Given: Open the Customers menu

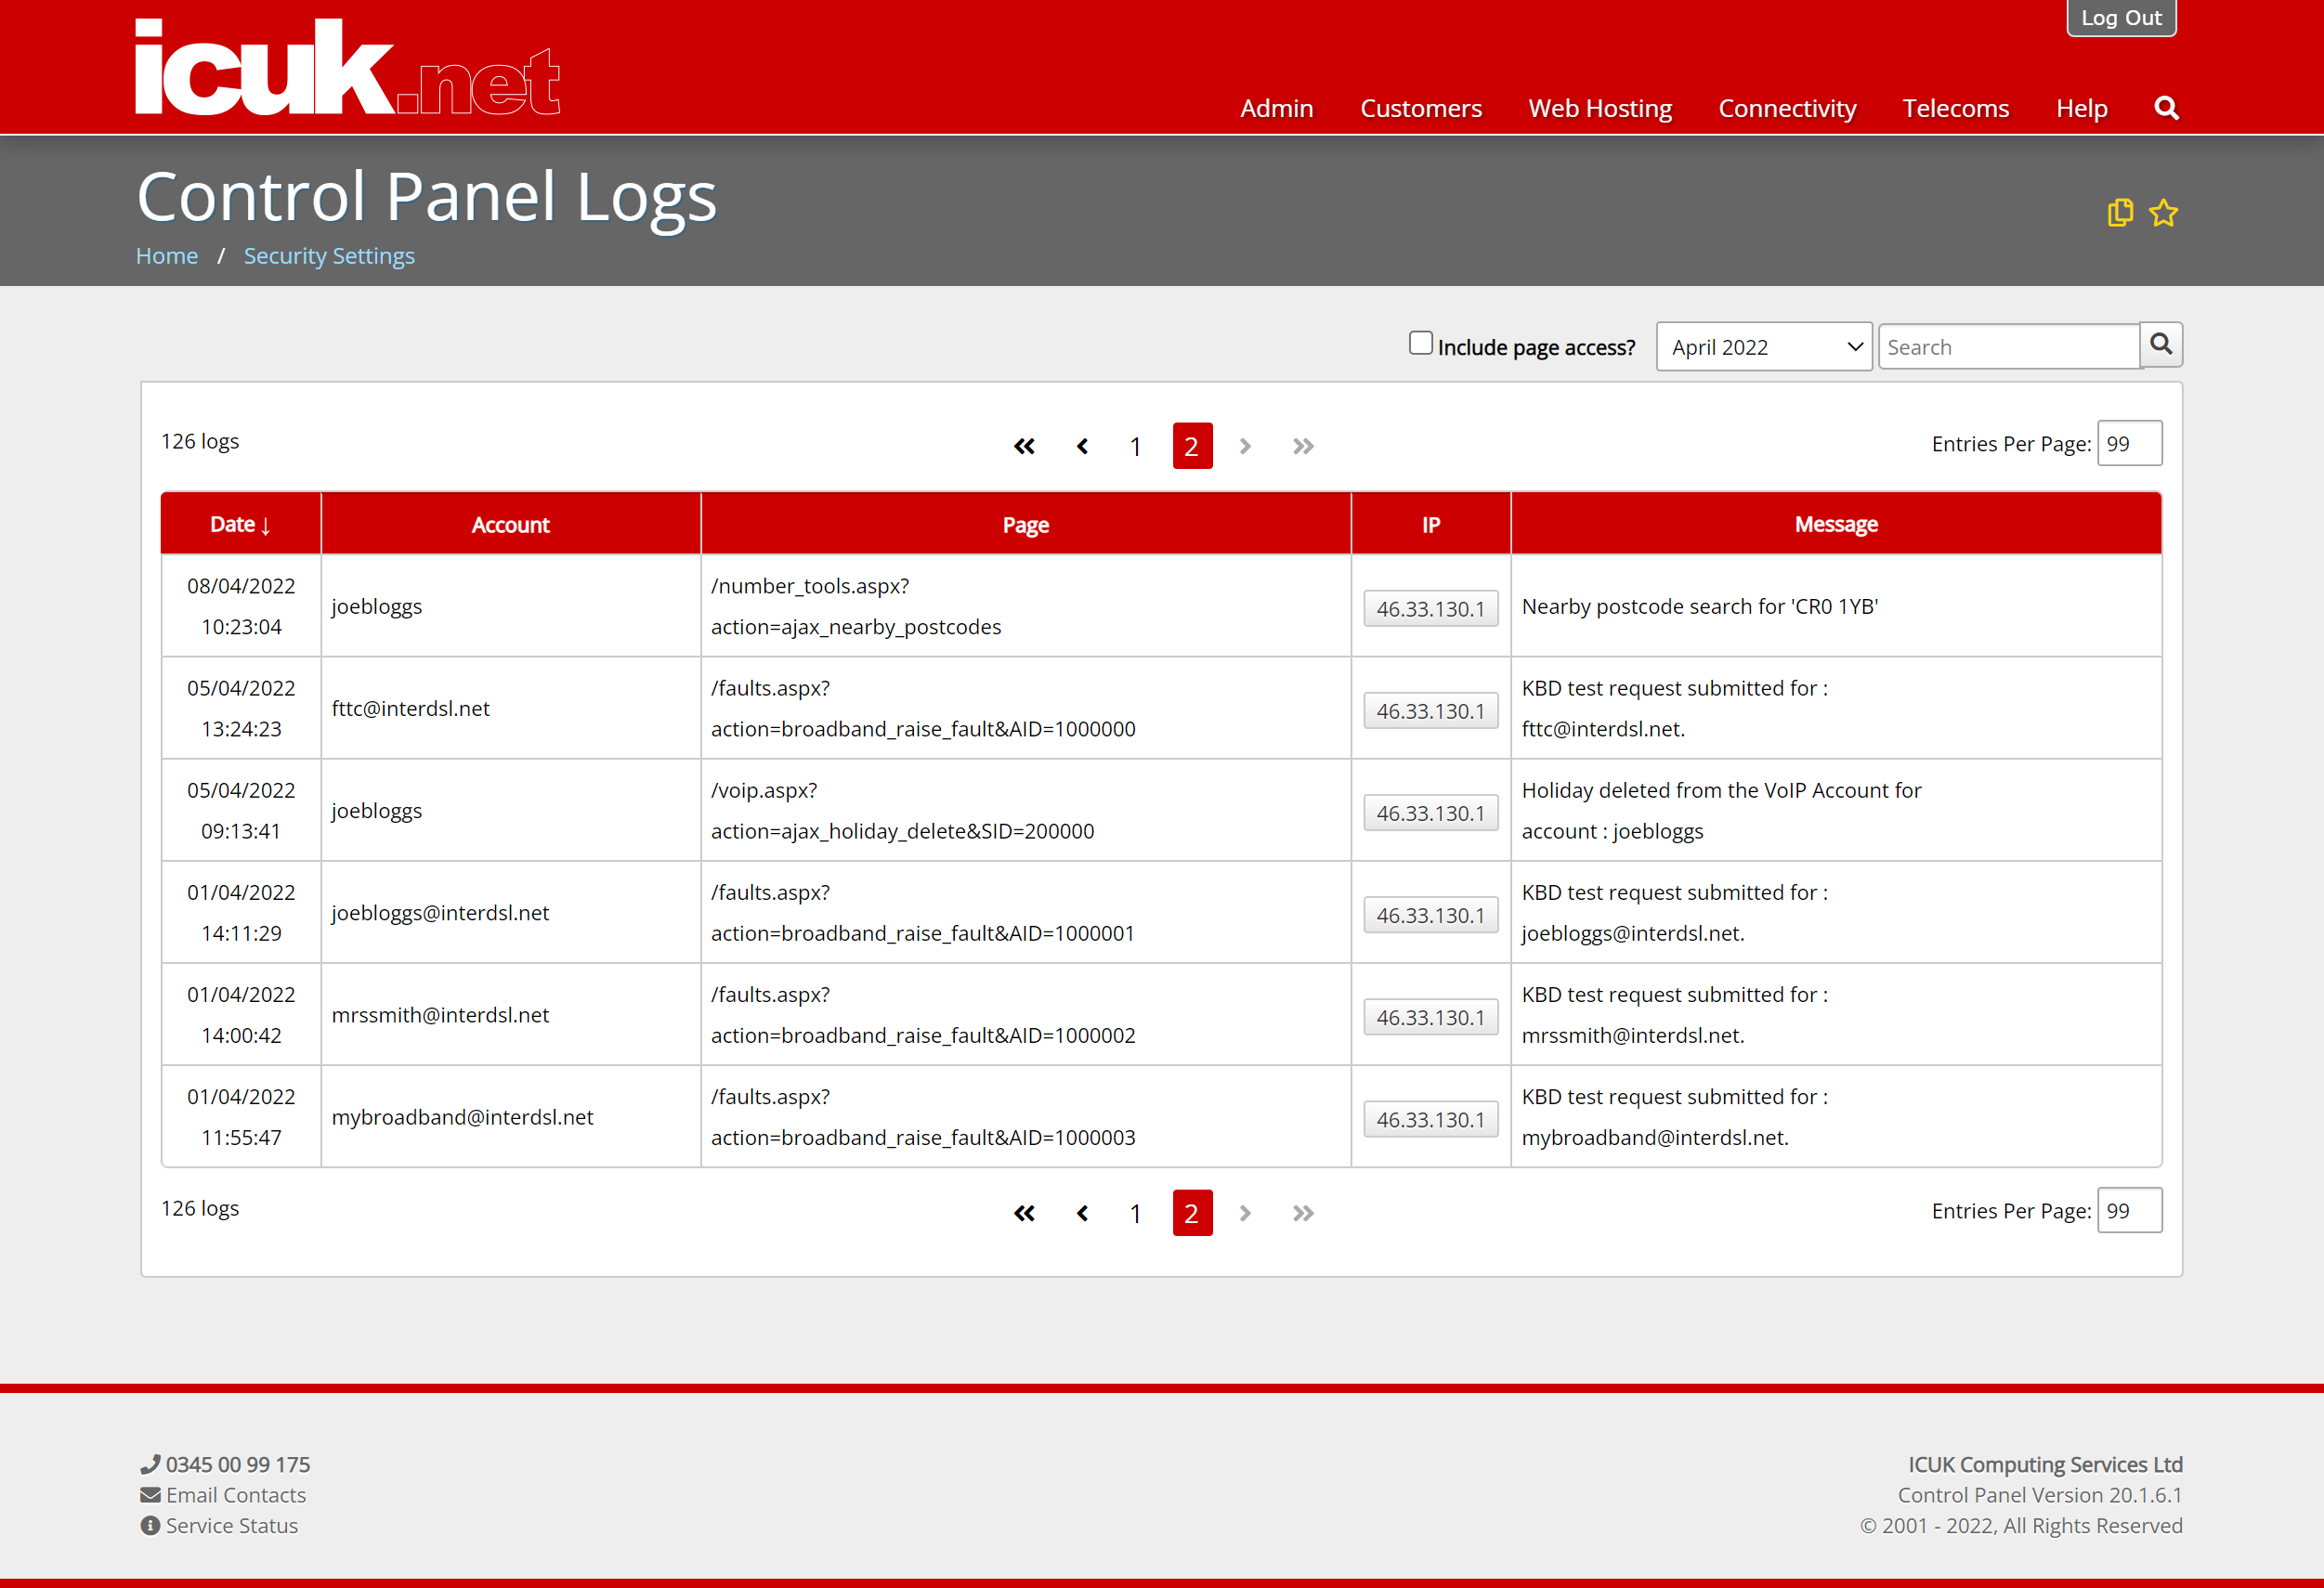Looking at the screenshot, I should [1420, 108].
